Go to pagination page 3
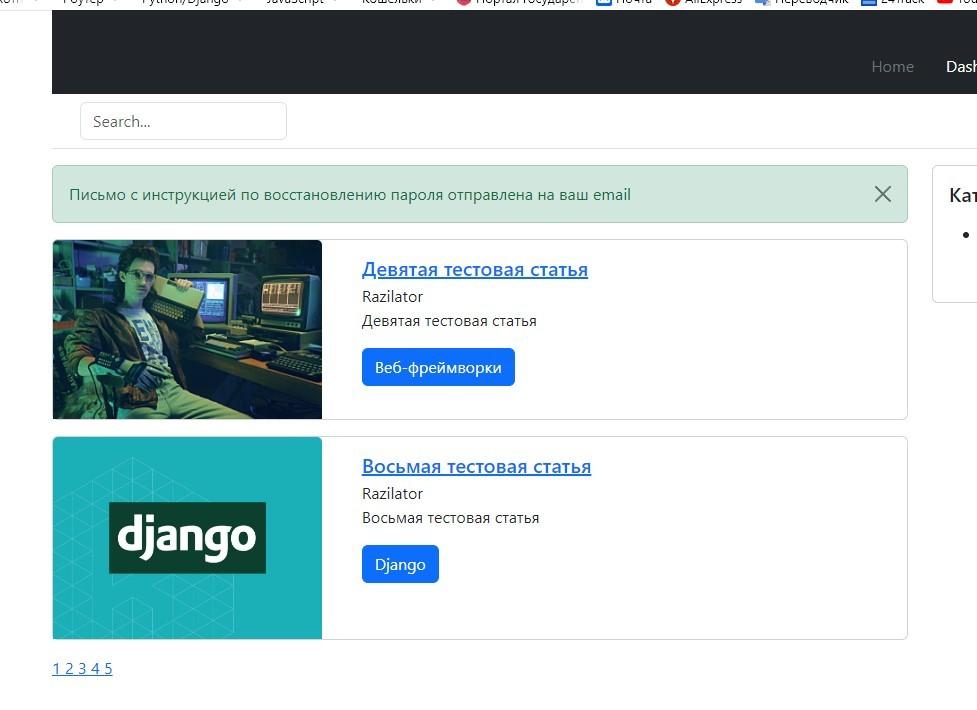Image resolution: width=977 pixels, height=710 pixels. 82,669
